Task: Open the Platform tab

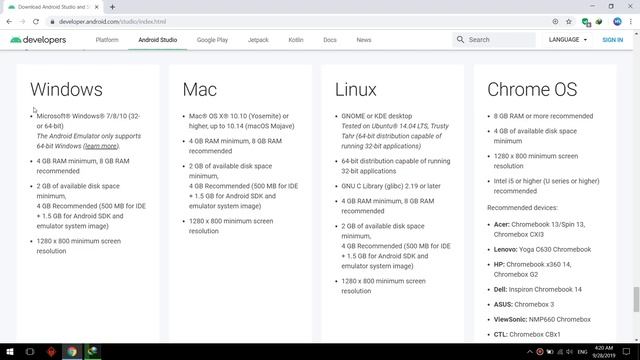Action: tap(107, 40)
